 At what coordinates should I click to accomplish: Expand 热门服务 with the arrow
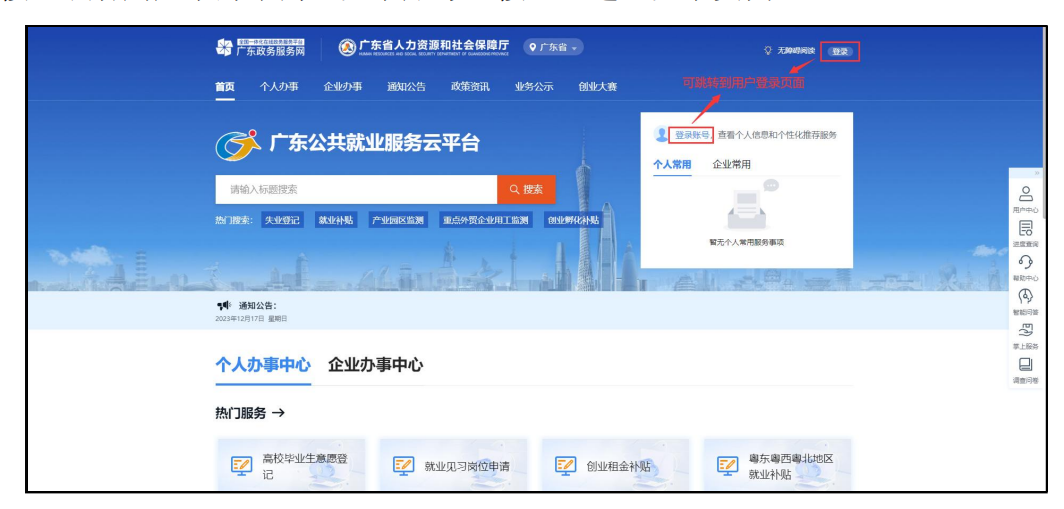[x=279, y=413]
